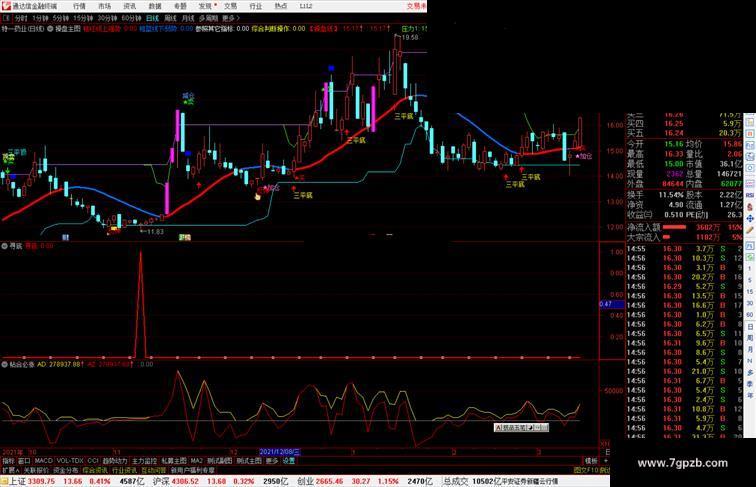Open the 发现 menu
756x487 pixels.
205,6
